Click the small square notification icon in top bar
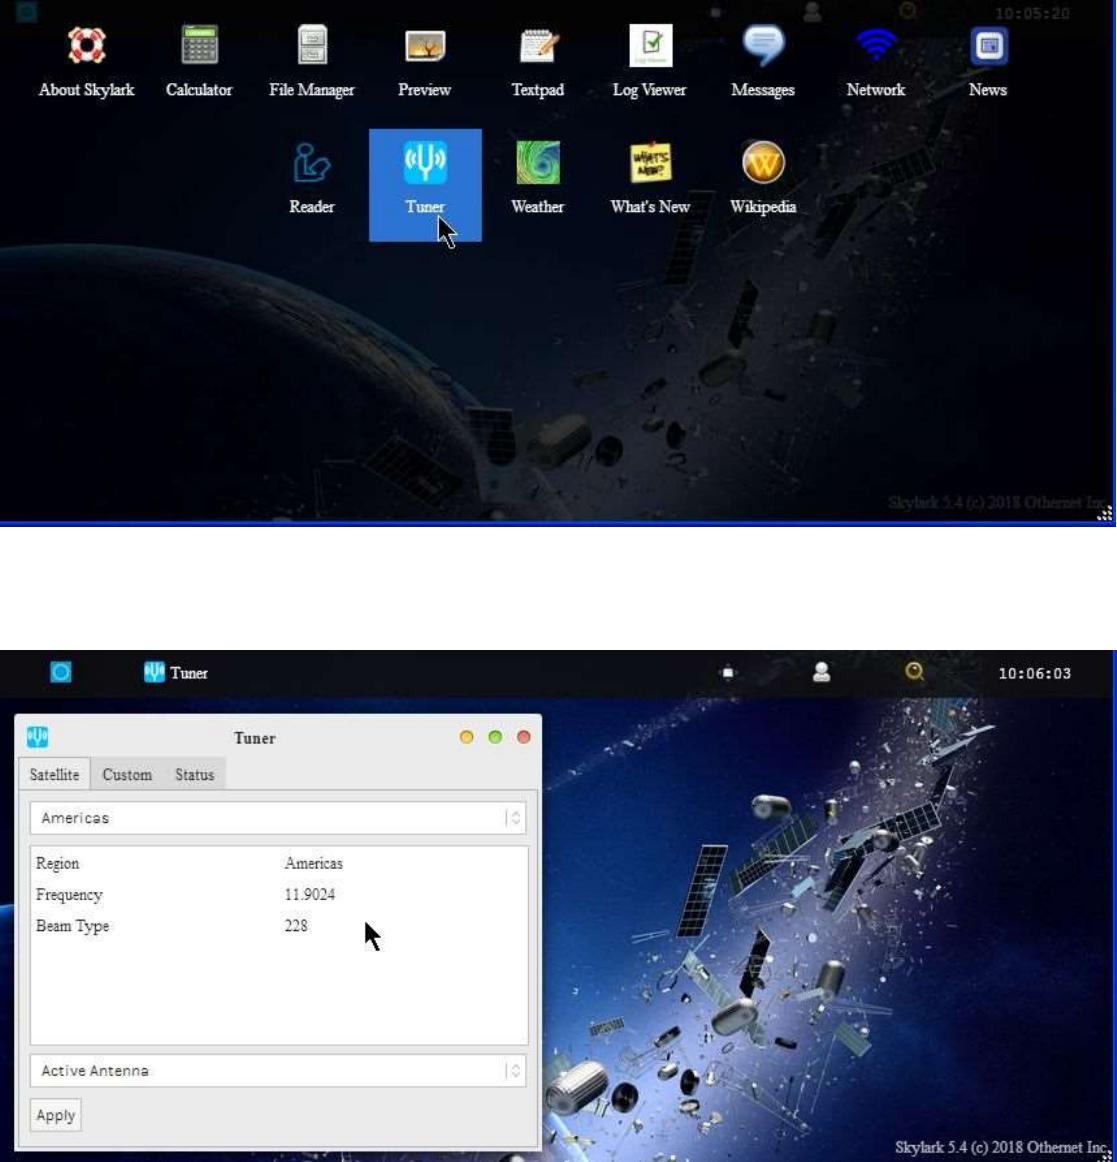 point(728,673)
